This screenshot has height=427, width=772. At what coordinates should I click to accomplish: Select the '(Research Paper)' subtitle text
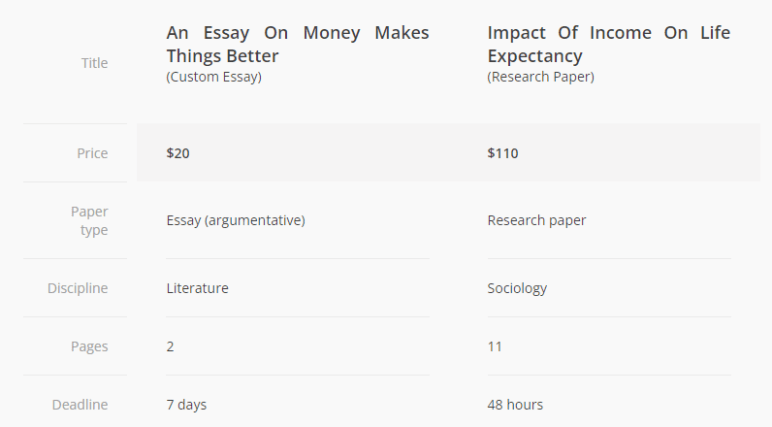point(541,77)
